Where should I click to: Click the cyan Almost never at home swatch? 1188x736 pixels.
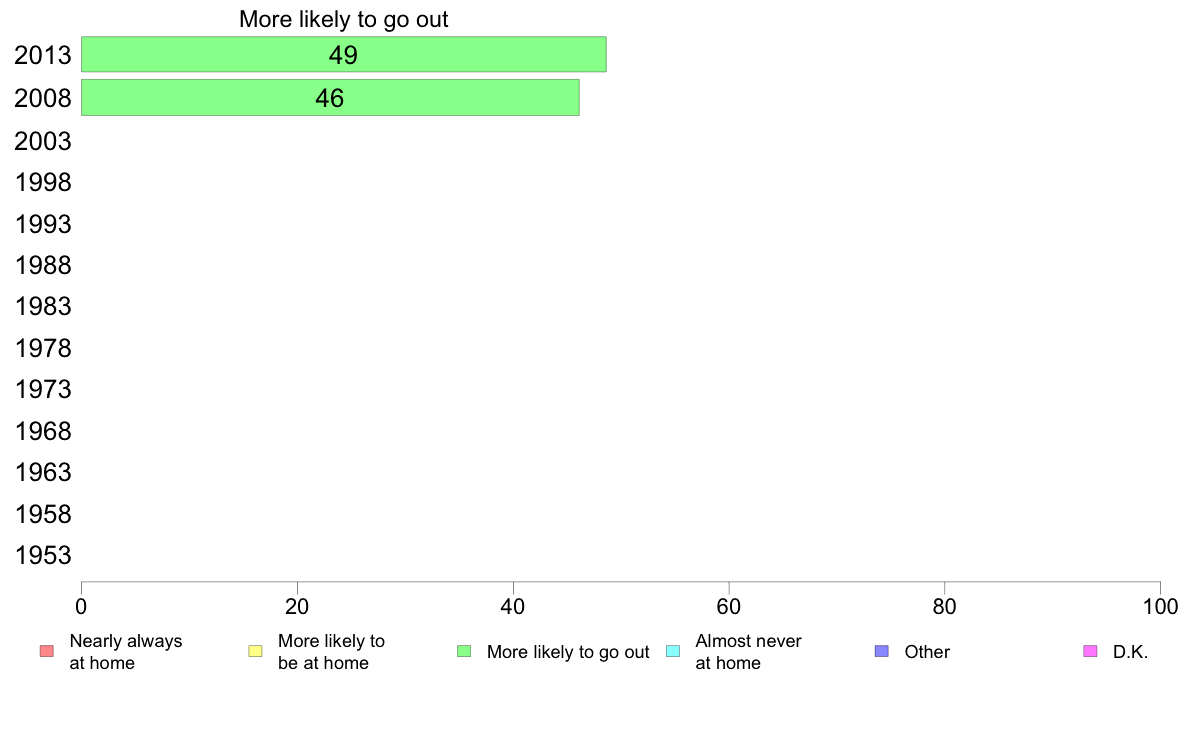pos(672,652)
